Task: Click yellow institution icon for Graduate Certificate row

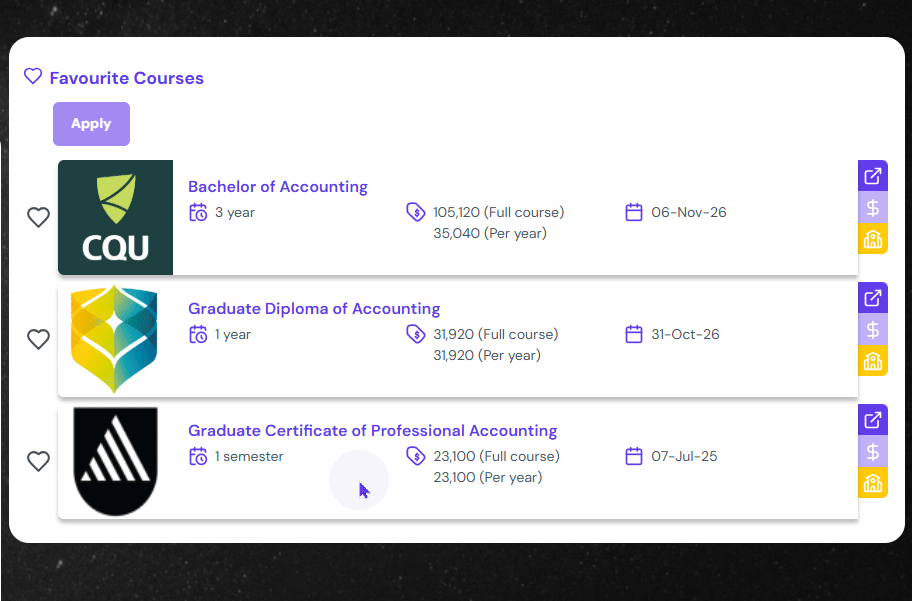Action: point(873,483)
